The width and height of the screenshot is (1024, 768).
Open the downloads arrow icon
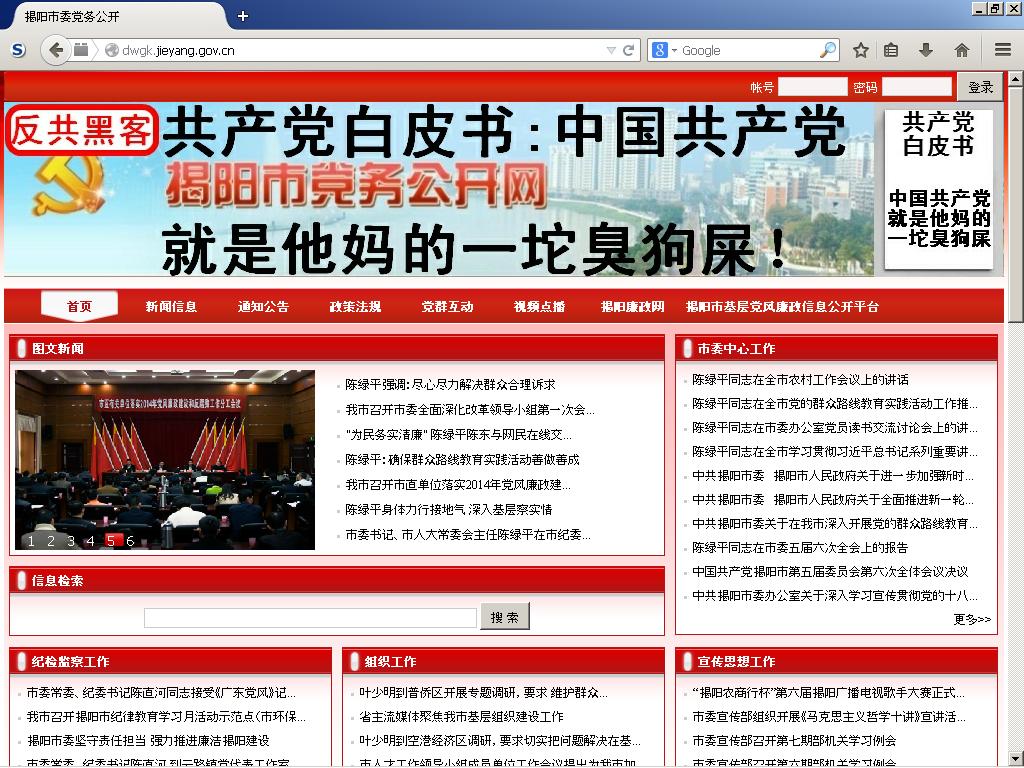pyautogui.click(x=926, y=50)
